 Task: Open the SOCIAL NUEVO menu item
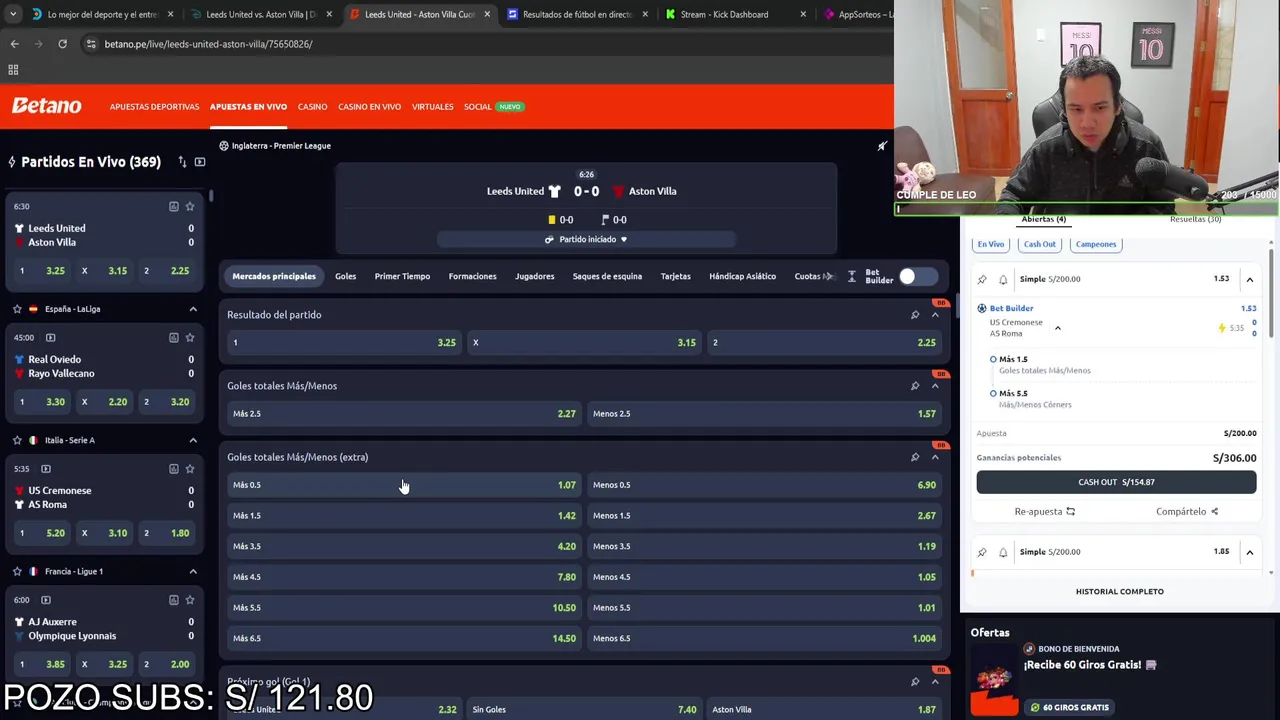point(493,107)
